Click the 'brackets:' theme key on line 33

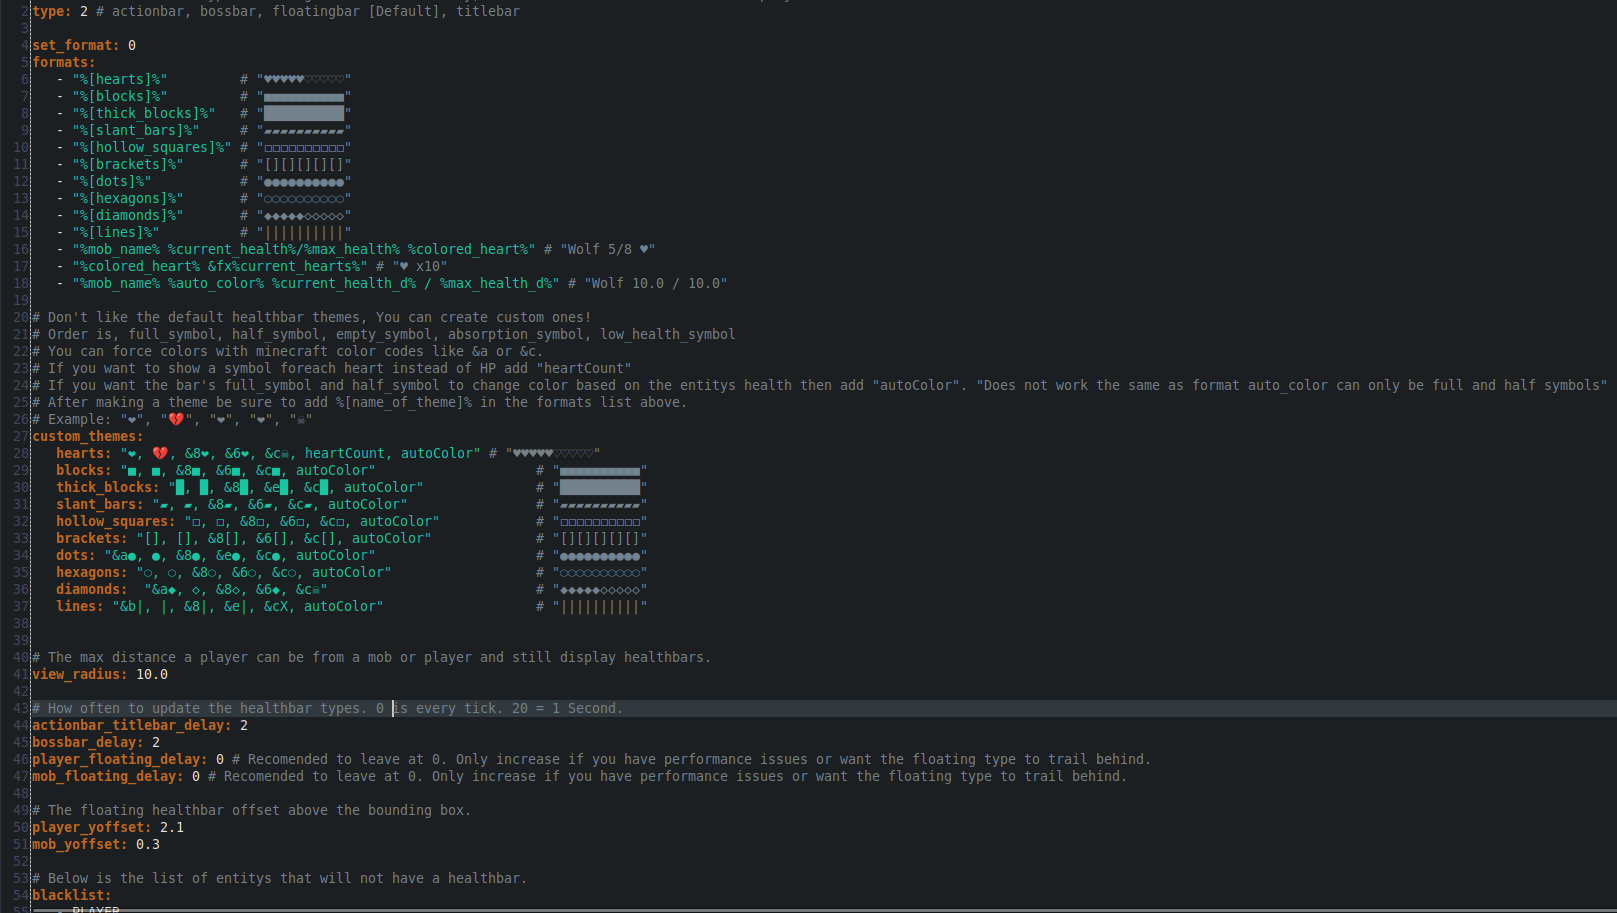(x=92, y=538)
